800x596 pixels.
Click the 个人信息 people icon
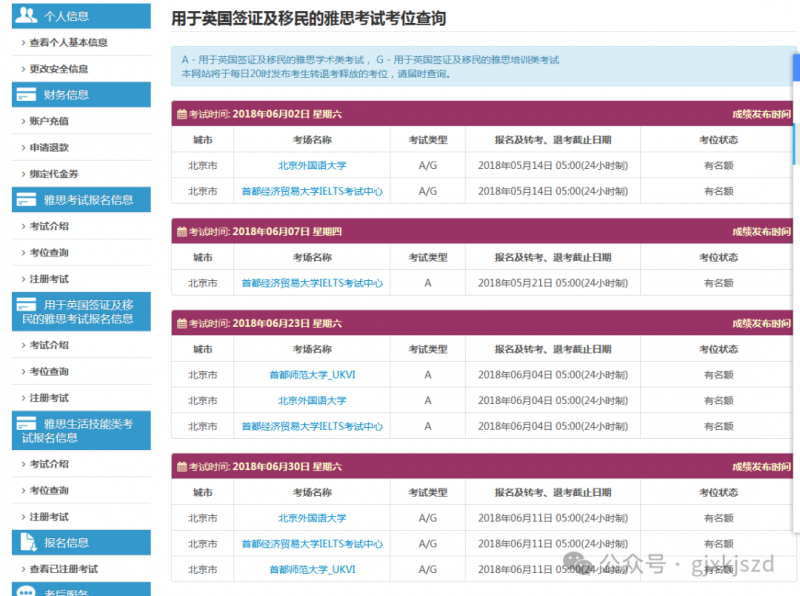(x=26, y=15)
